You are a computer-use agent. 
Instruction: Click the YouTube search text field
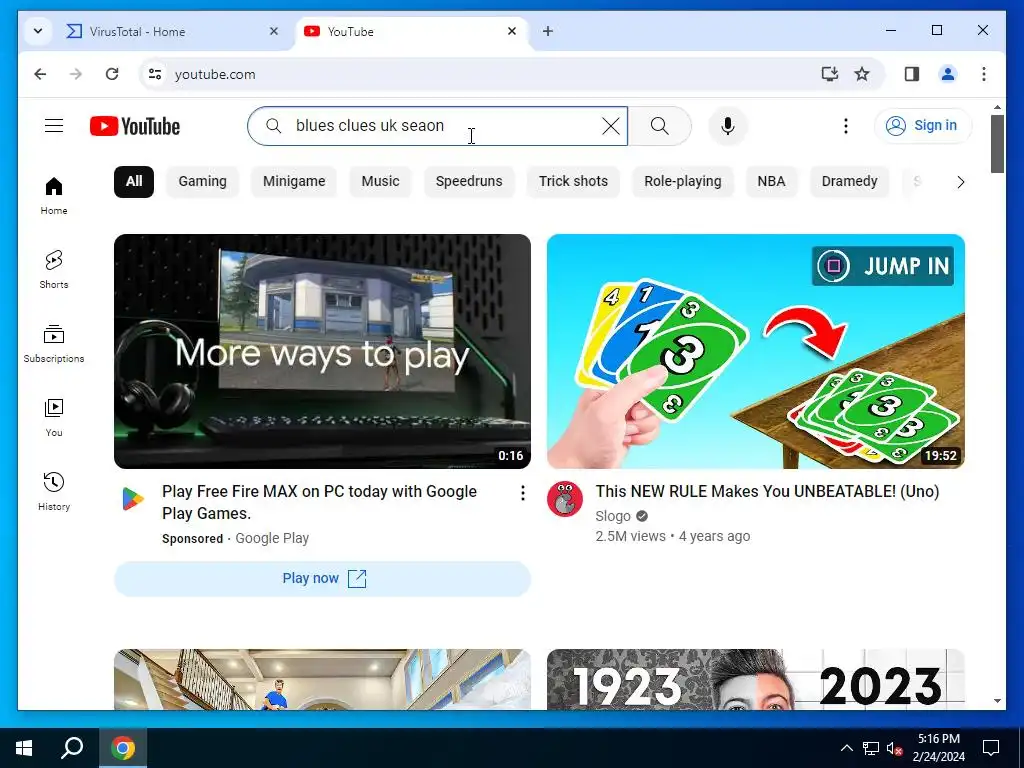click(x=438, y=125)
